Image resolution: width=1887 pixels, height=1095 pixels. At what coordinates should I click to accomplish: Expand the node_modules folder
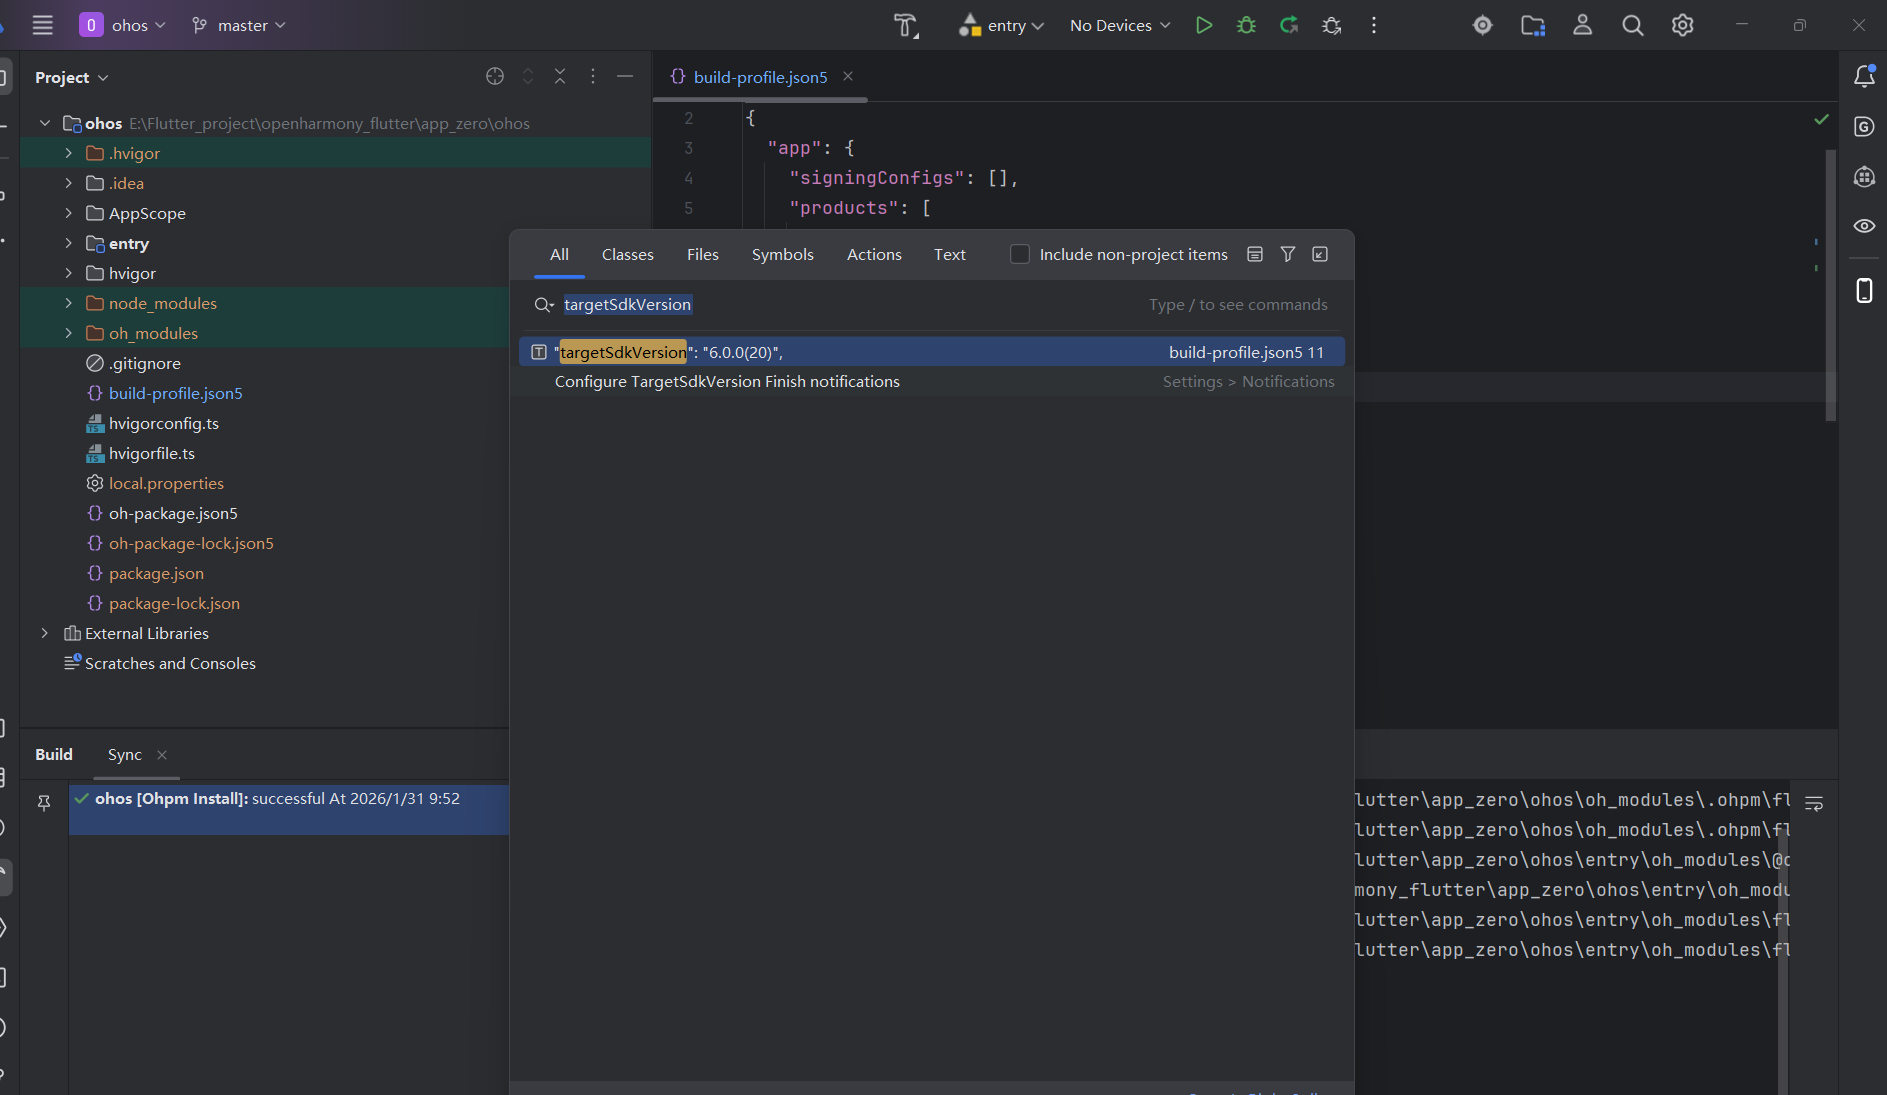[x=68, y=303]
